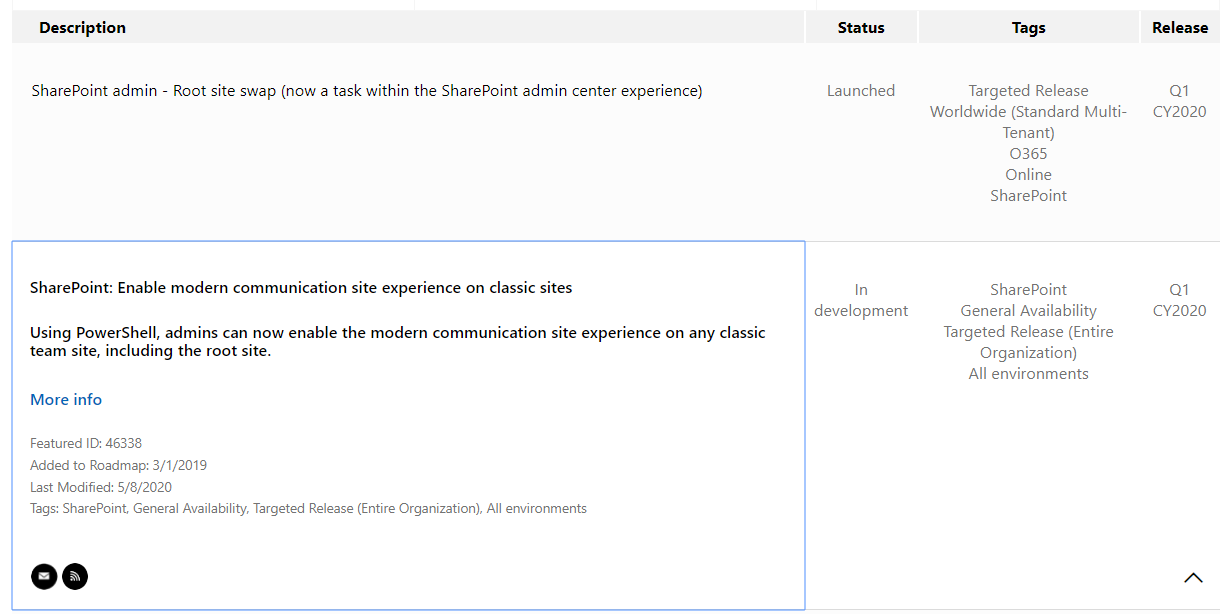Image resolution: width=1229 pixels, height=614 pixels.
Task: Expand the Root site swap feature row
Action: [x=366, y=91]
